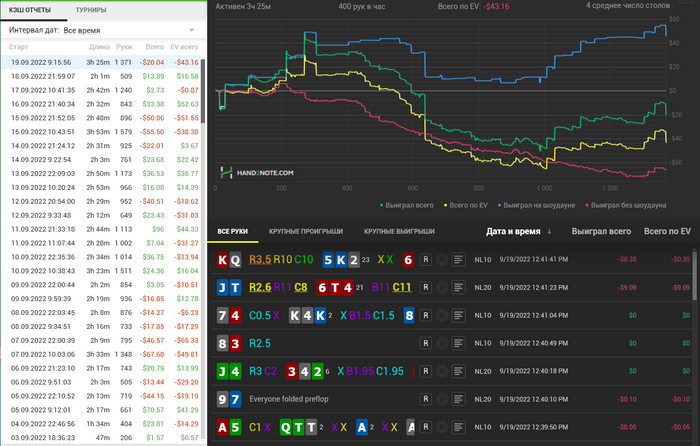
Task: Sort sessions by EV всего column
Action: (x=184, y=47)
